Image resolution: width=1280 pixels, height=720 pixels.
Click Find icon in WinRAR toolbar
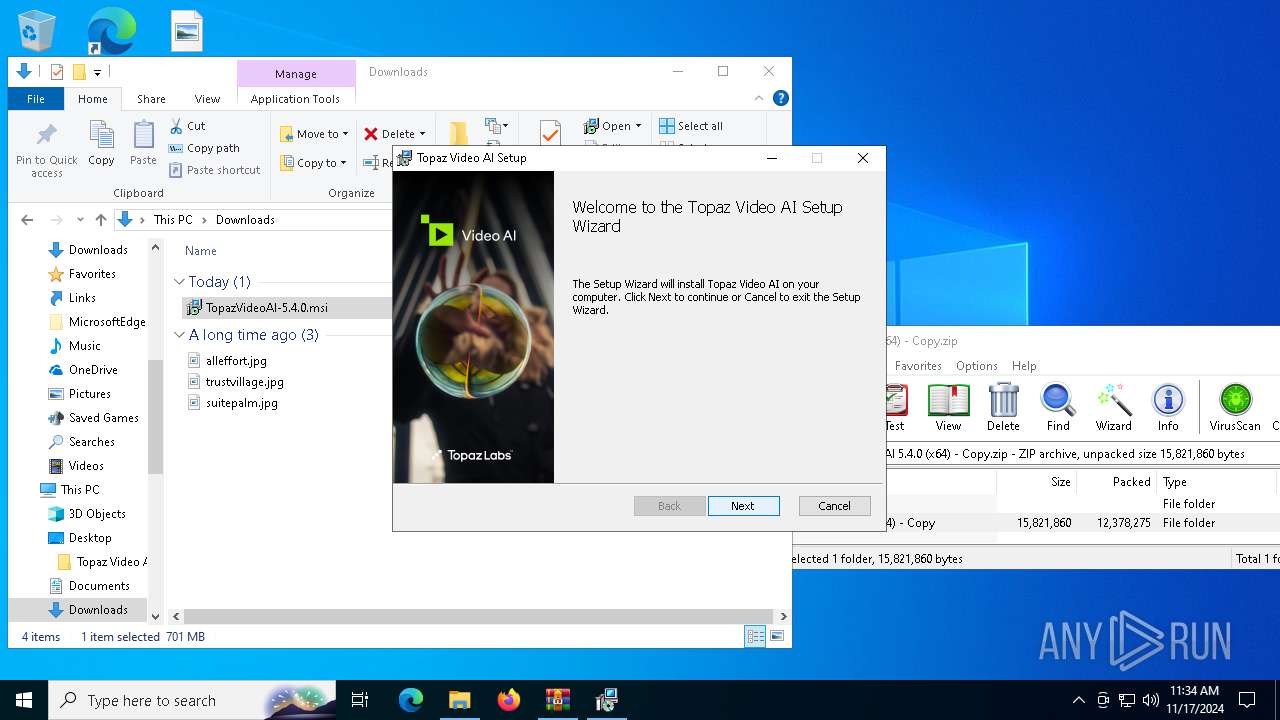point(1058,407)
